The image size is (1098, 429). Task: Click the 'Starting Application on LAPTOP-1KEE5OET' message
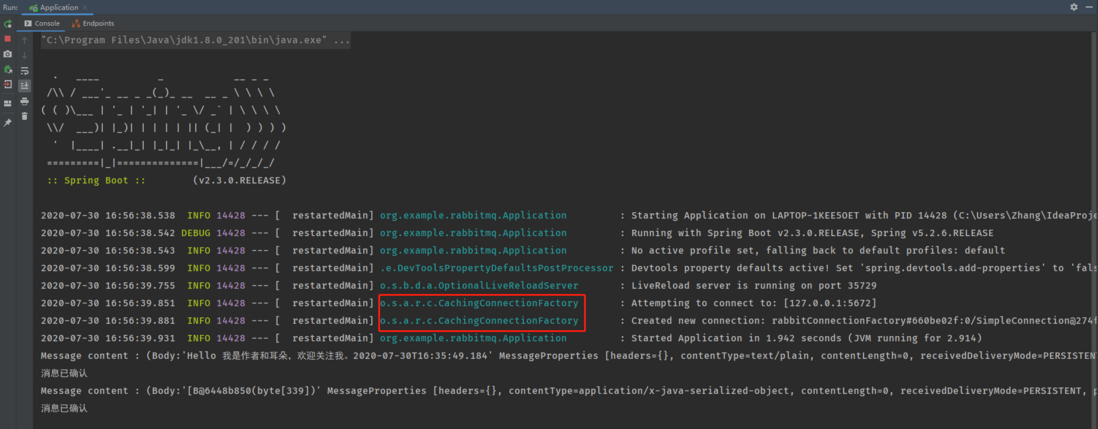[x=864, y=216]
